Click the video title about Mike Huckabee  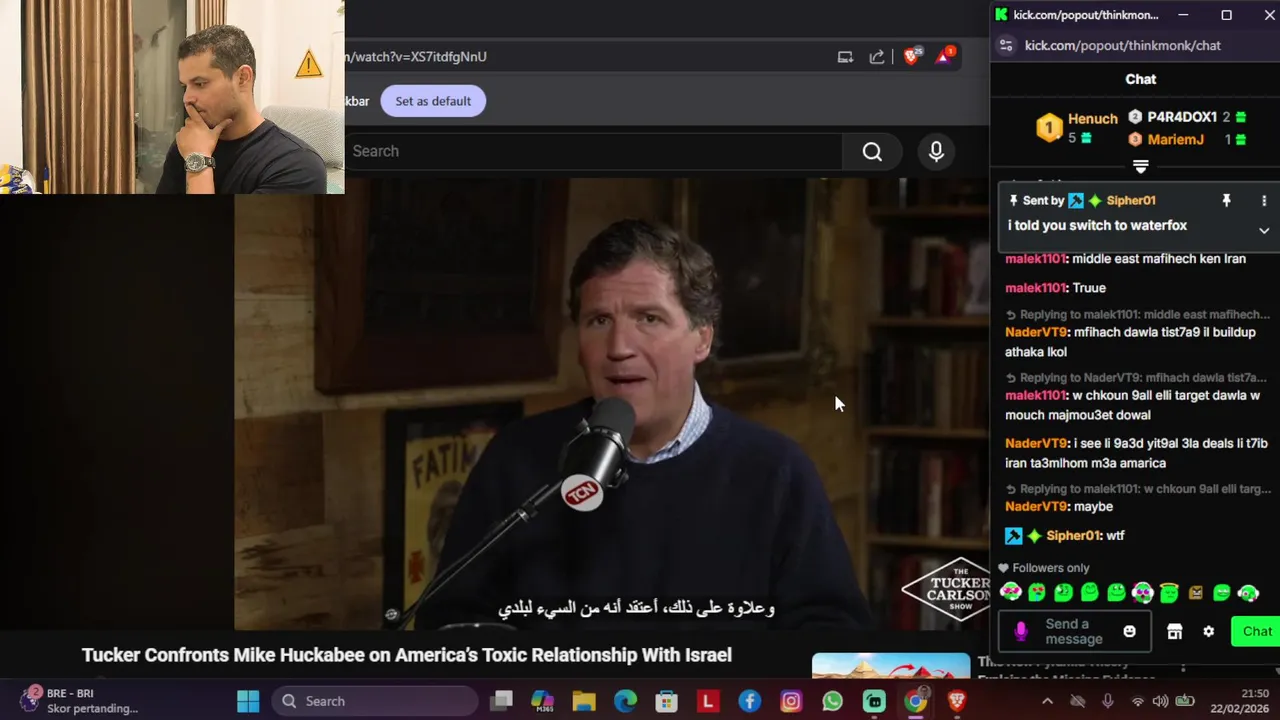[x=407, y=656]
